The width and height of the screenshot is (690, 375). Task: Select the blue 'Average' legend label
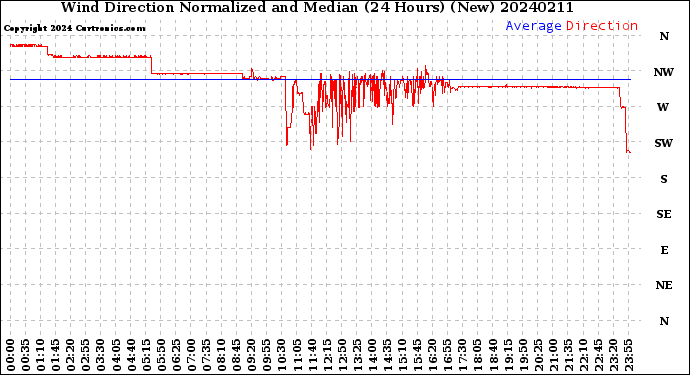533,26
